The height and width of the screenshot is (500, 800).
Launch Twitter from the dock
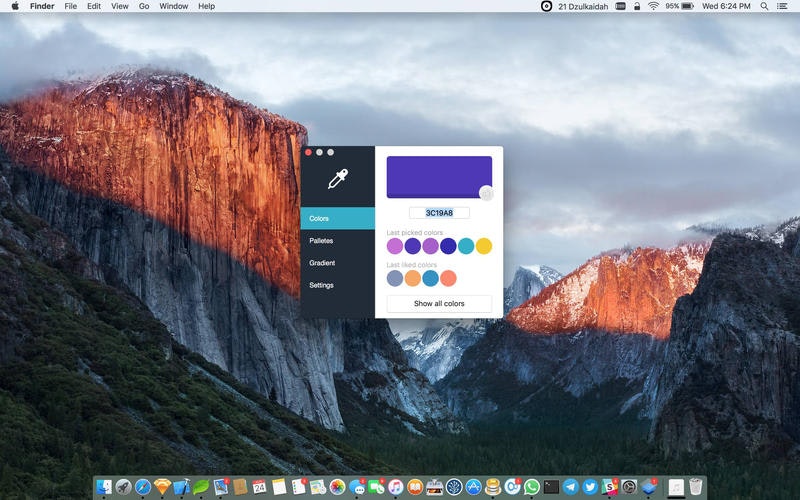(x=590, y=487)
